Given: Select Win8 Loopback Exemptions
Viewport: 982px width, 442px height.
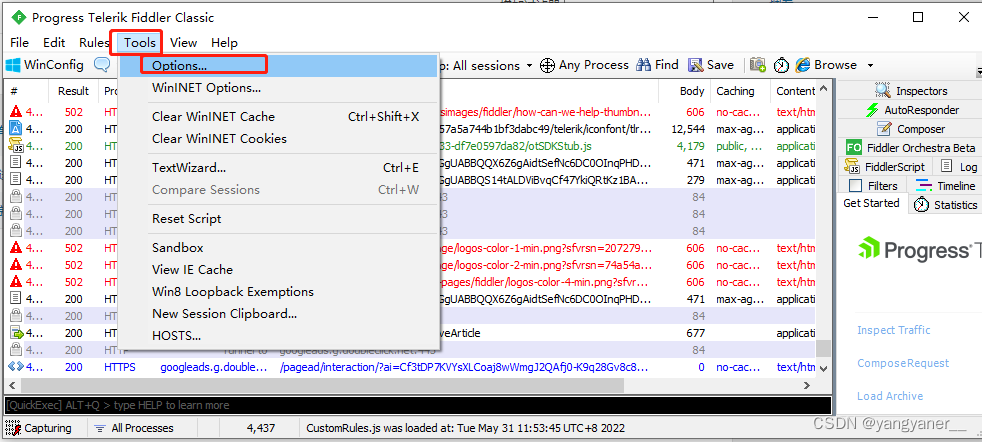Looking at the screenshot, I should coord(278,292).
